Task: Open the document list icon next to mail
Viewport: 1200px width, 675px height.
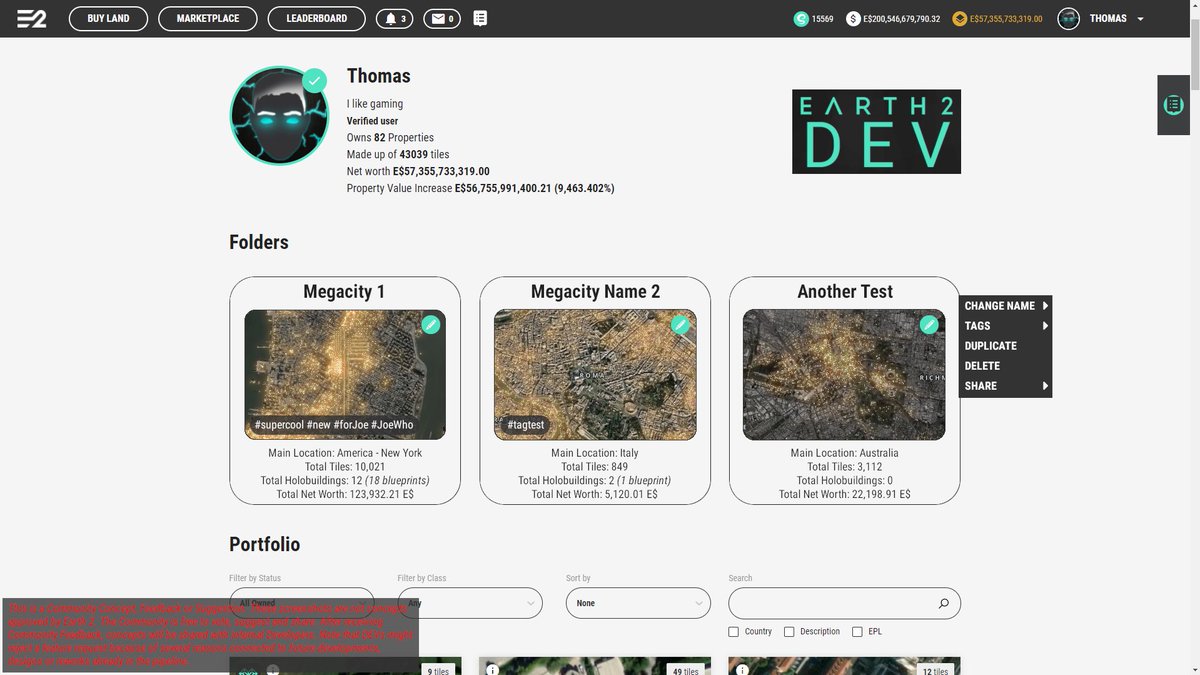Action: click(x=481, y=18)
